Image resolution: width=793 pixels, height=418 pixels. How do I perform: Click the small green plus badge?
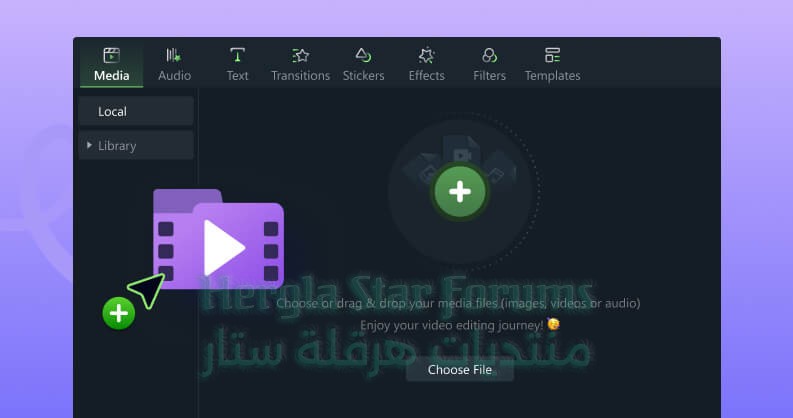coord(119,313)
